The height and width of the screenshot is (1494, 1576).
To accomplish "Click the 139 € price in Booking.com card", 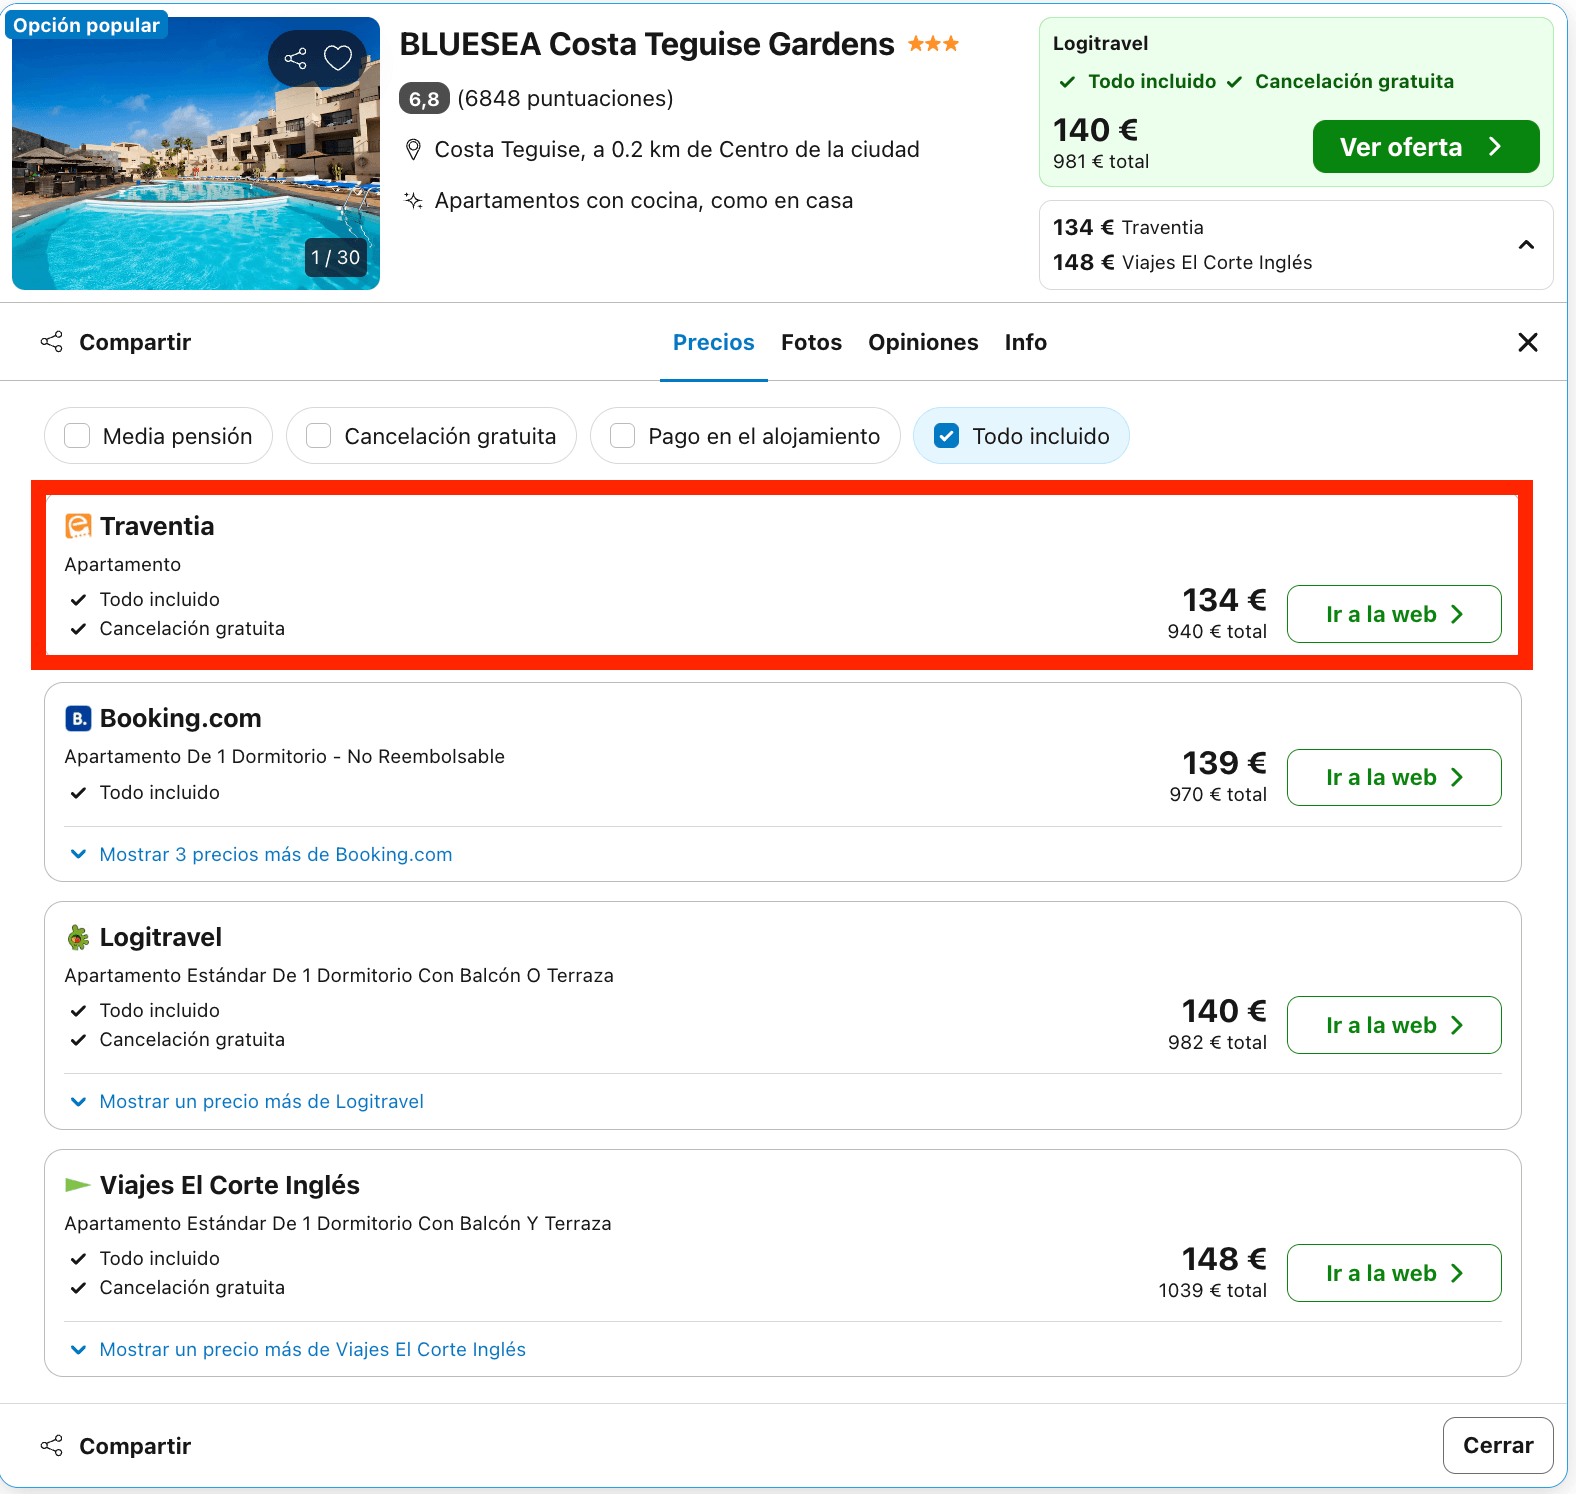I will pos(1224,763).
